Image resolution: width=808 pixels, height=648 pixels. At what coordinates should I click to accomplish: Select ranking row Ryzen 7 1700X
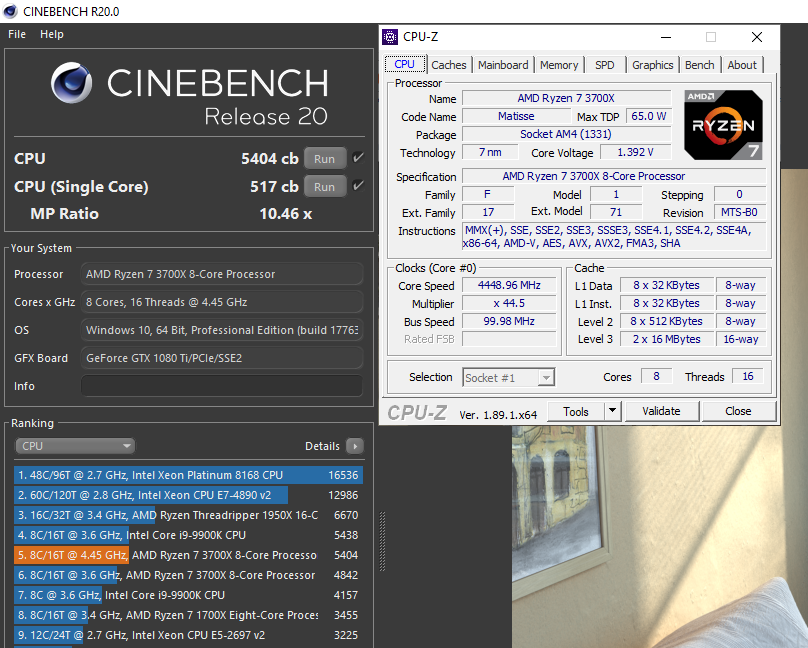click(x=189, y=615)
